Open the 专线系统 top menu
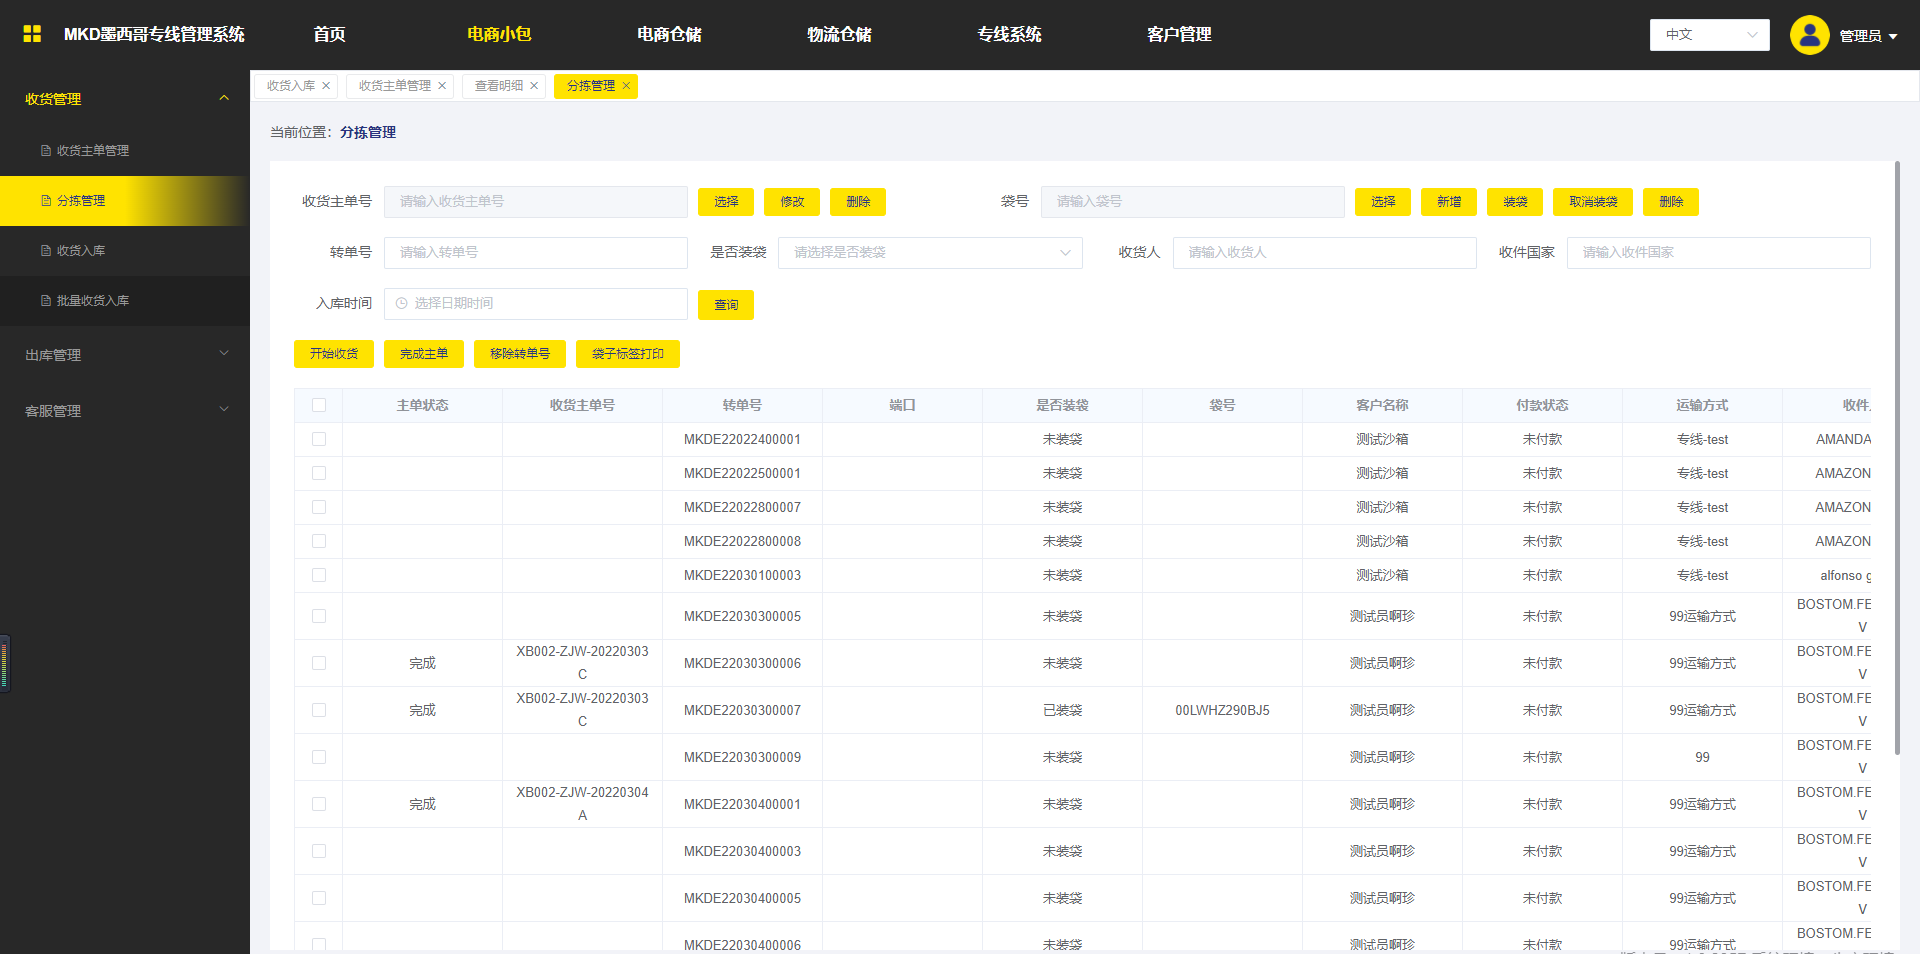Viewport: 1920px width, 954px height. (x=1009, y=35)
